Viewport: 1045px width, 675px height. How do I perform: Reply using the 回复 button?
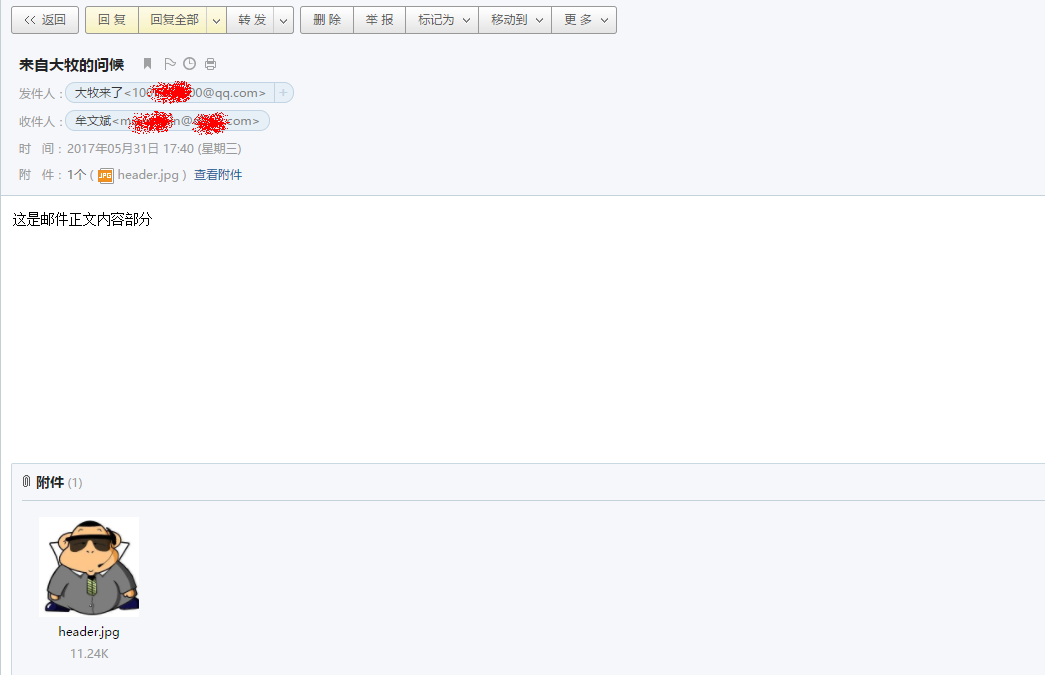(x=112, y=20)
